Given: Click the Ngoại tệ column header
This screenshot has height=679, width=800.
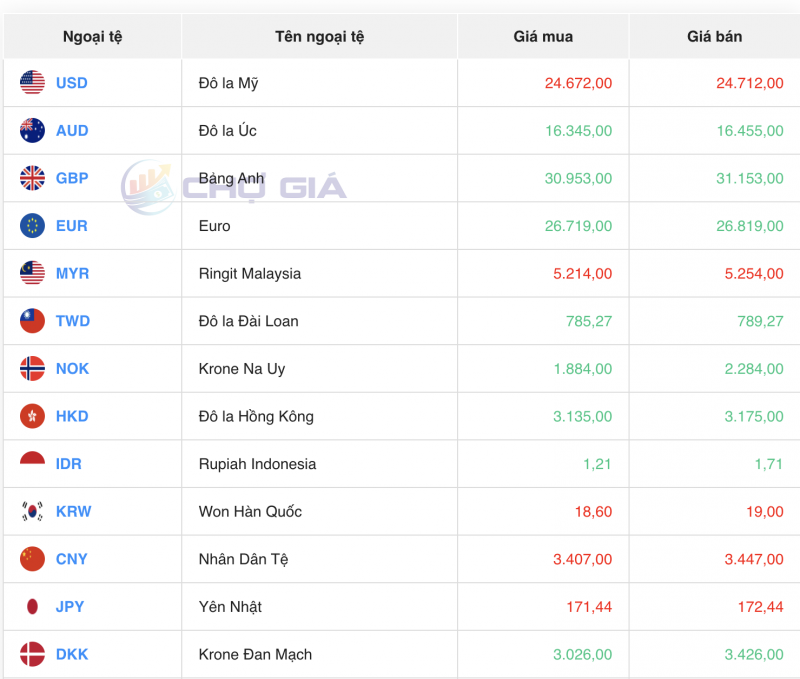Looking at the screenshot, I should click(90, 36).
